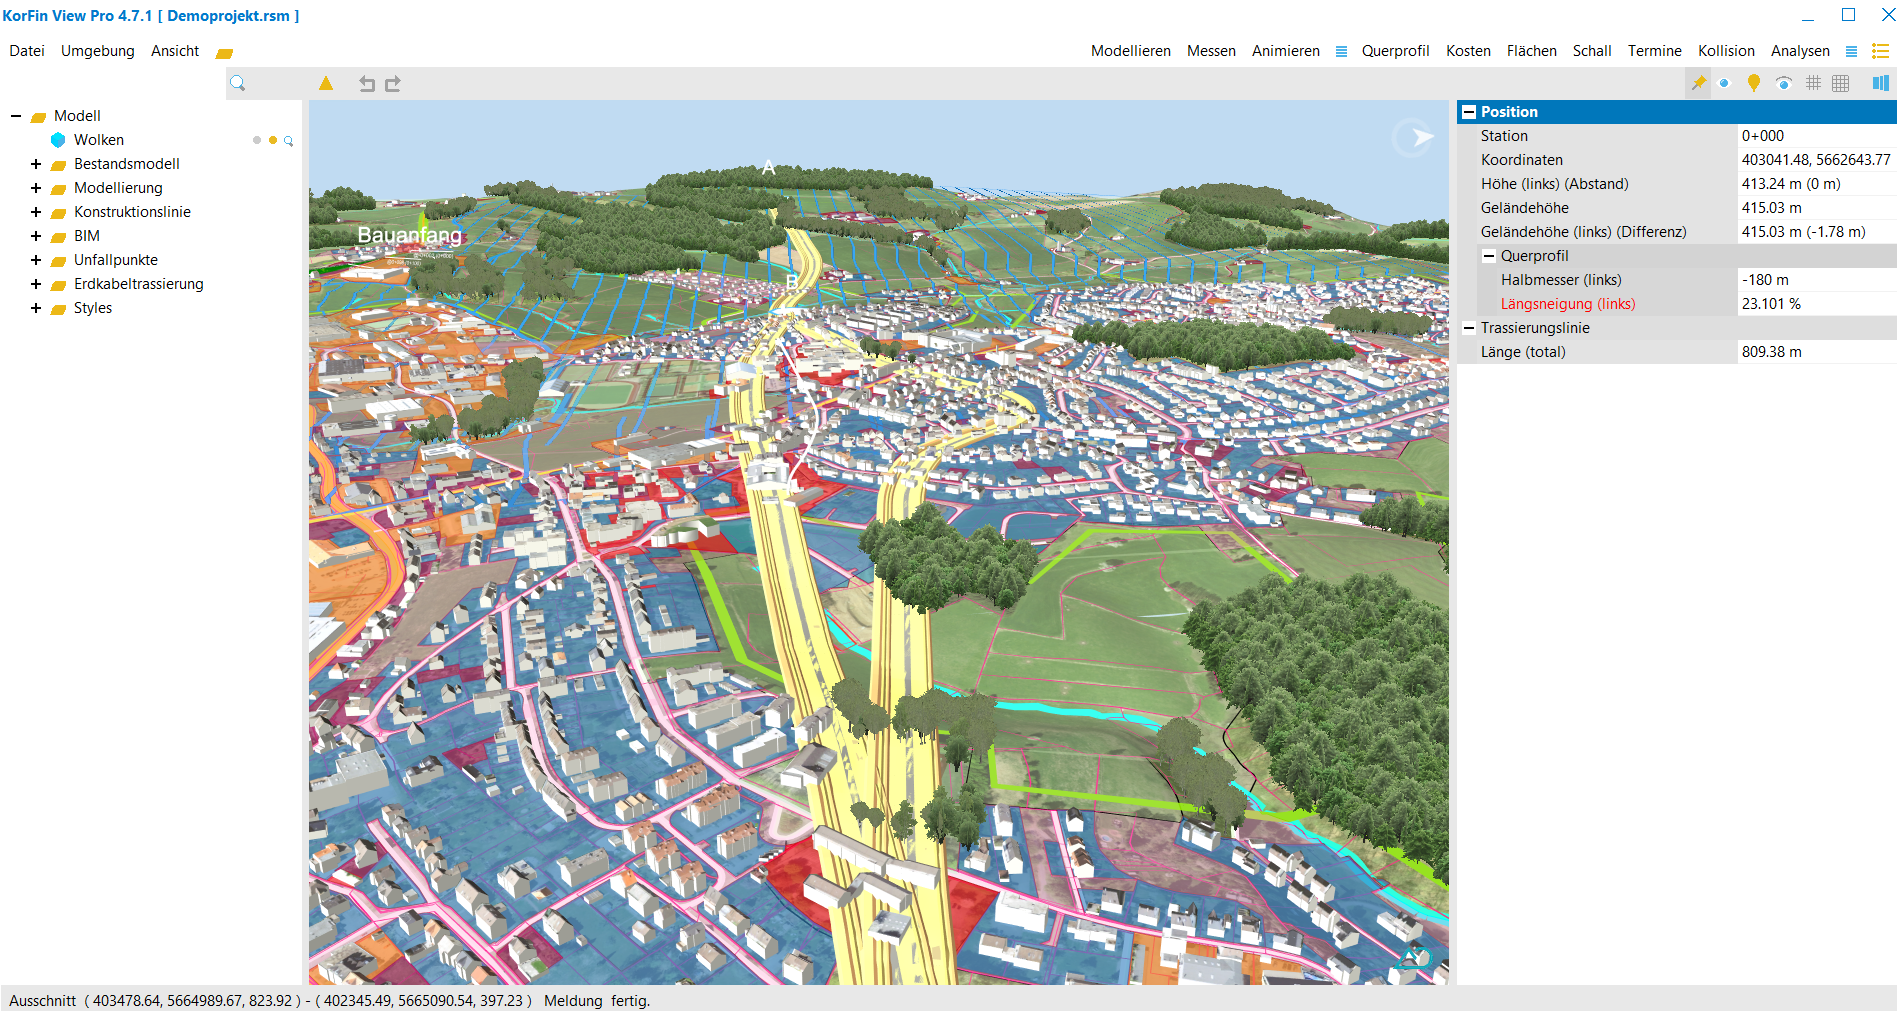
Task: Click the fine grid lines icon
Action: (1813, 84)
